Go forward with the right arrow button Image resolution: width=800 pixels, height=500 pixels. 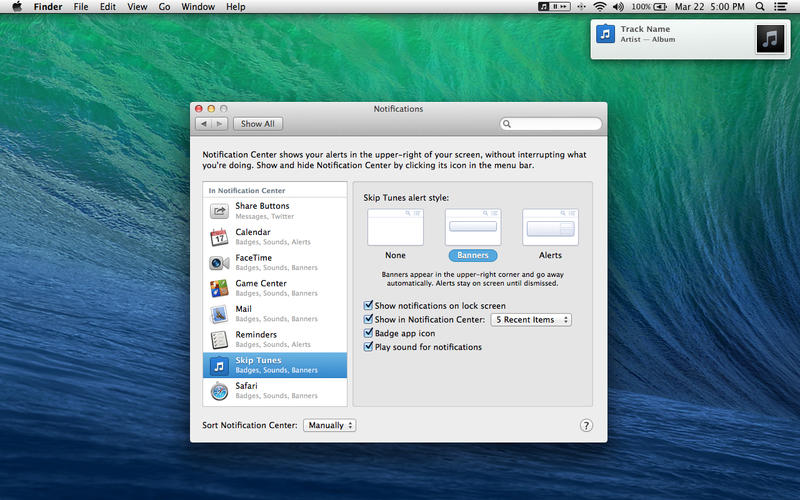click(219, 123)
